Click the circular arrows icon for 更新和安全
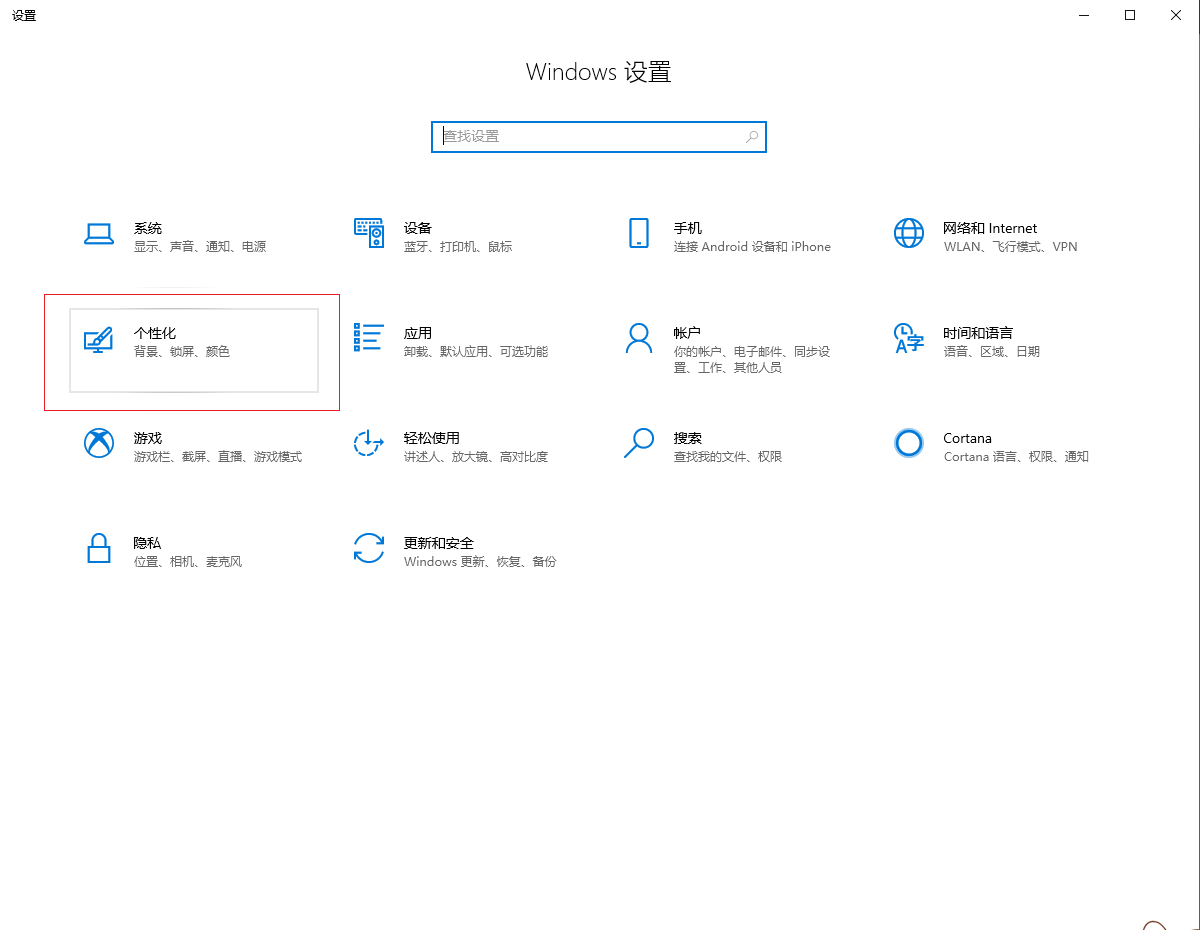Screen dimensions: 1200x930 pos(368,548)
